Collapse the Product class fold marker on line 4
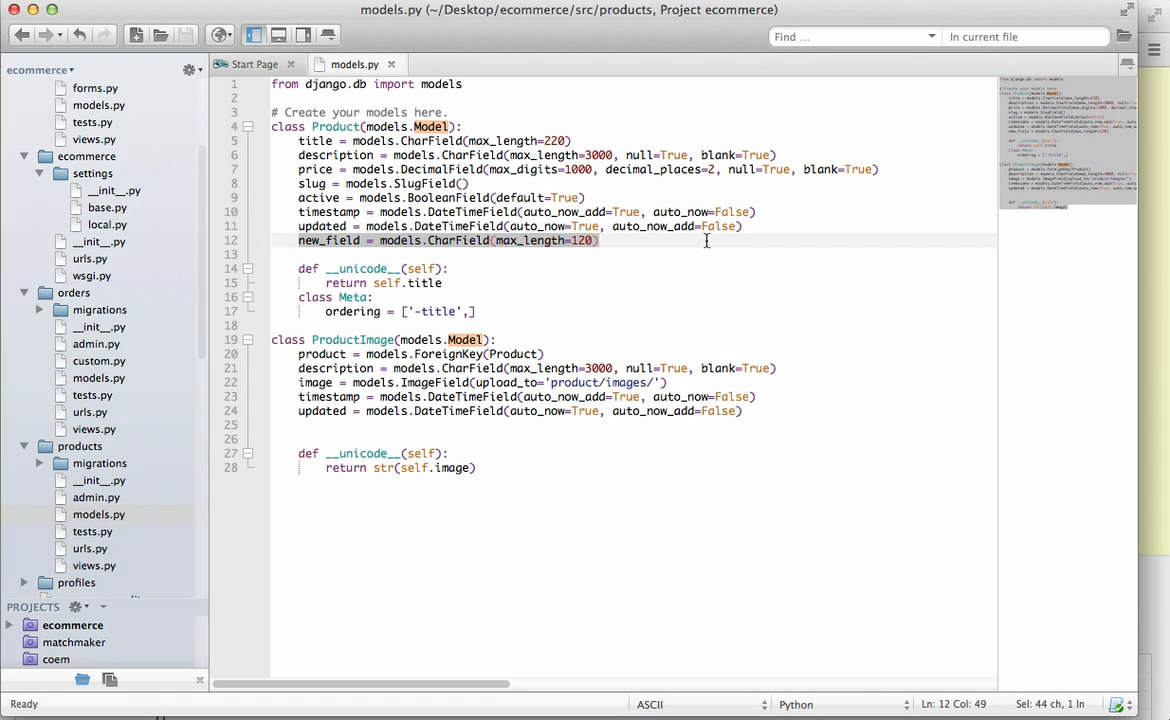The image size is (1170, 720). pos(248,127)
